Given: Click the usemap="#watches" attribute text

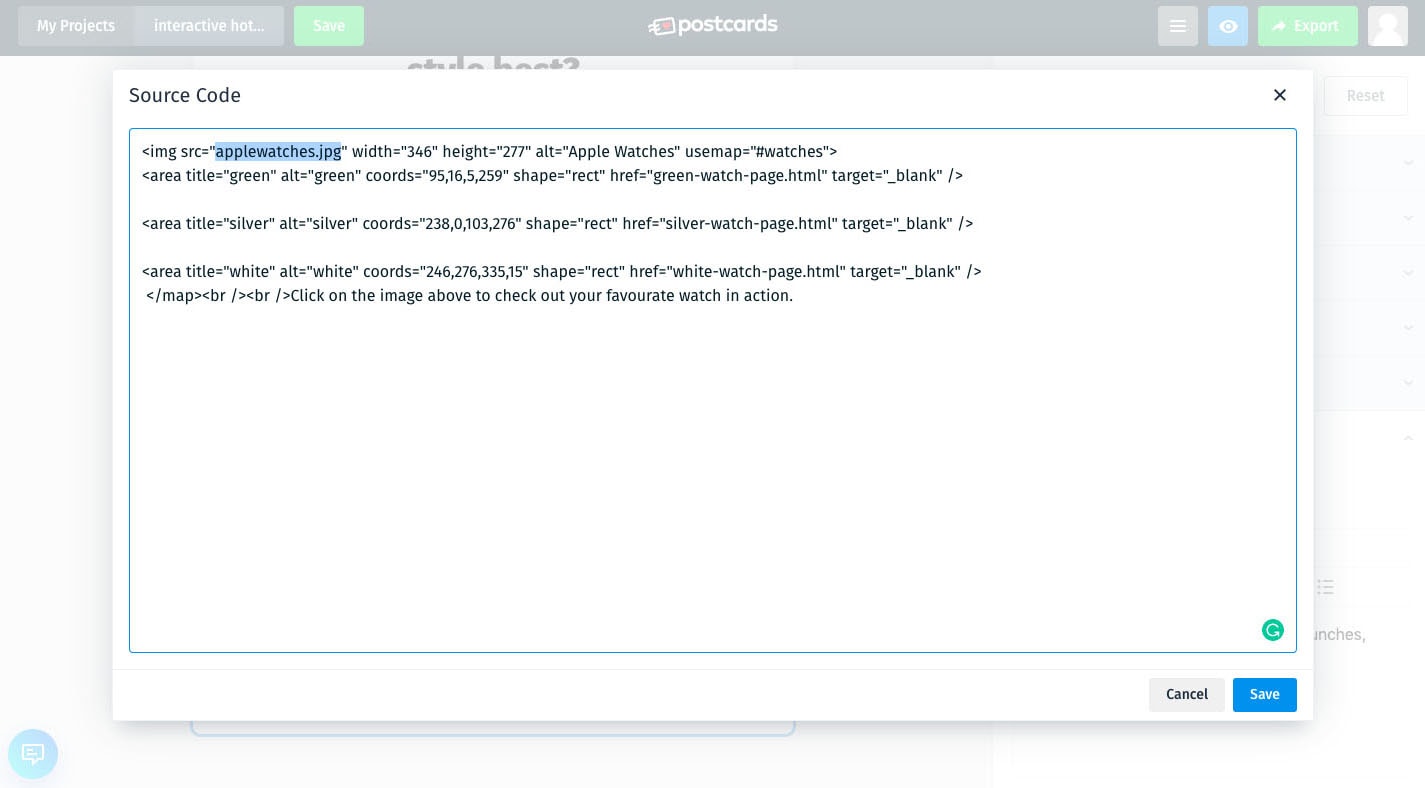Looking at the screenshot, I should click(756, 152).
